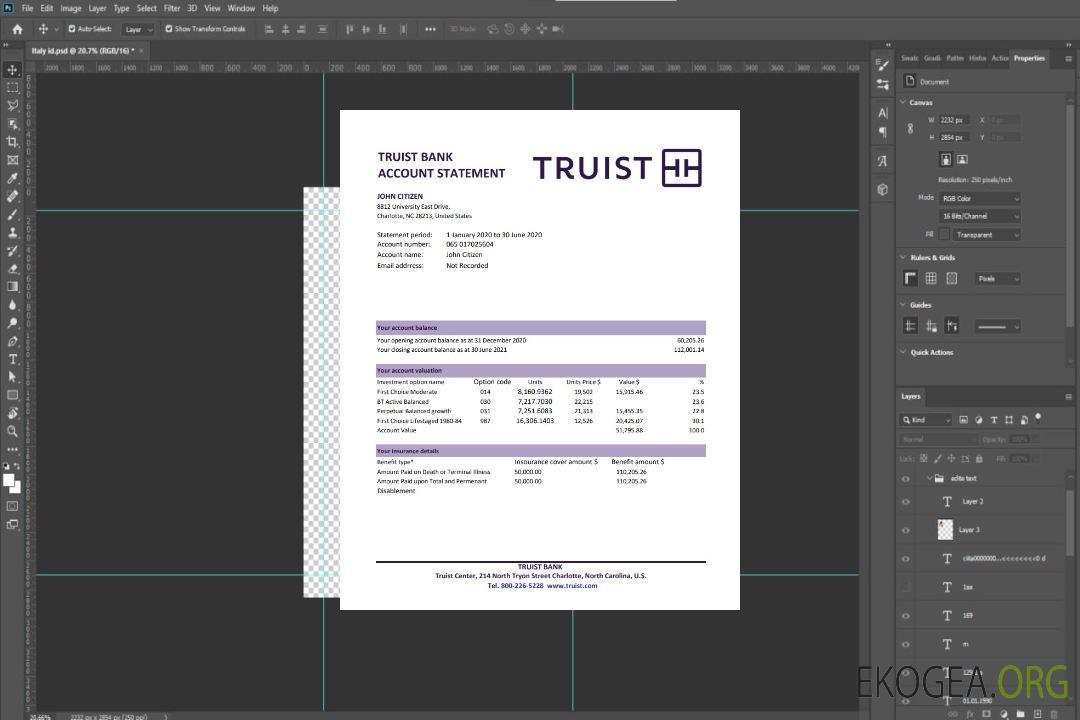The image size is (1080, 720).
Task: Hide the 'm' text layer
Action: click(x=906, y=645)
